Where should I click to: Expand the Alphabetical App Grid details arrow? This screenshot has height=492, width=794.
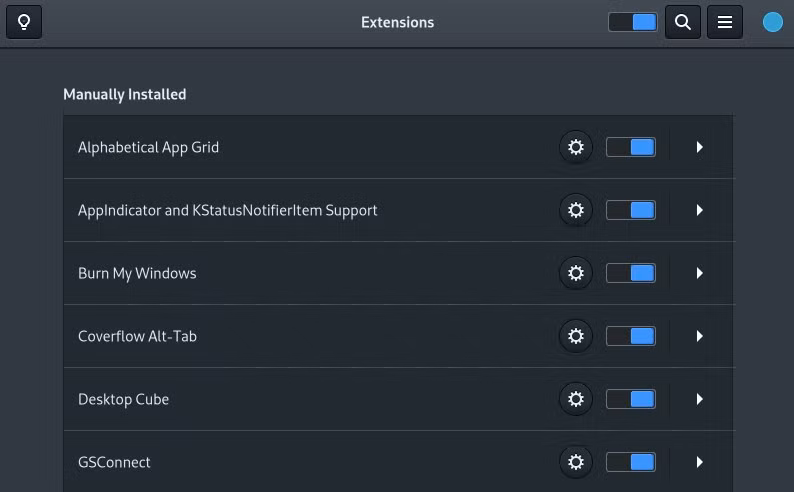coord(699,147)
